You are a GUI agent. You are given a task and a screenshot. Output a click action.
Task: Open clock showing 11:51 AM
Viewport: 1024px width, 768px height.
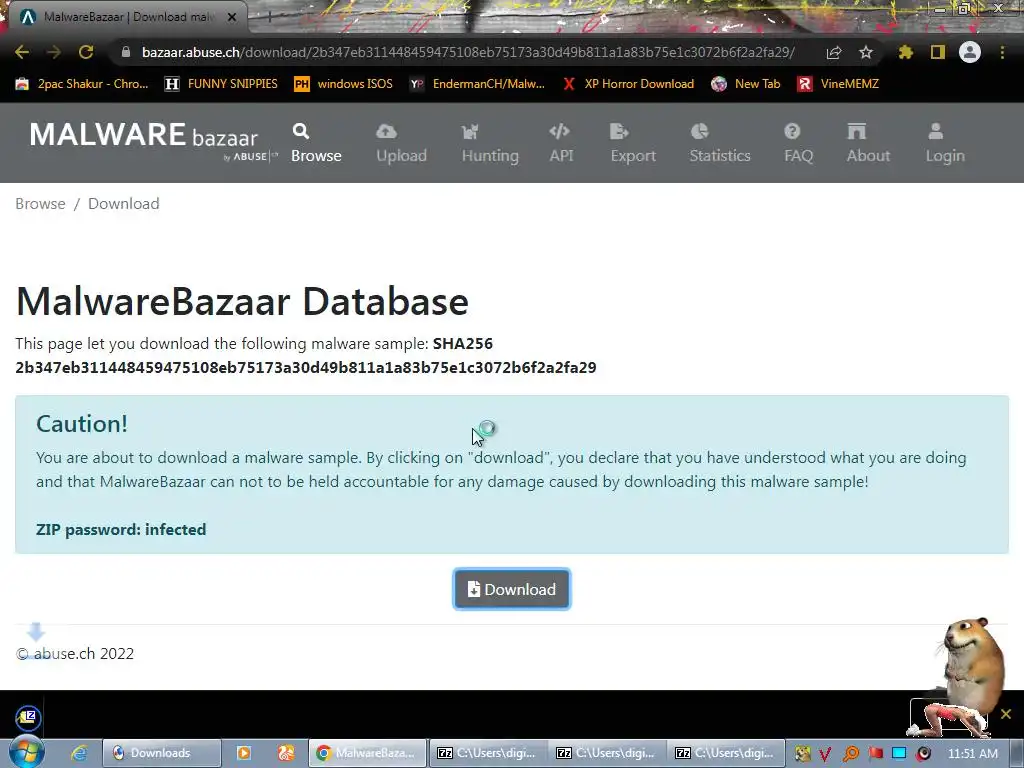(x=972, y=754)
